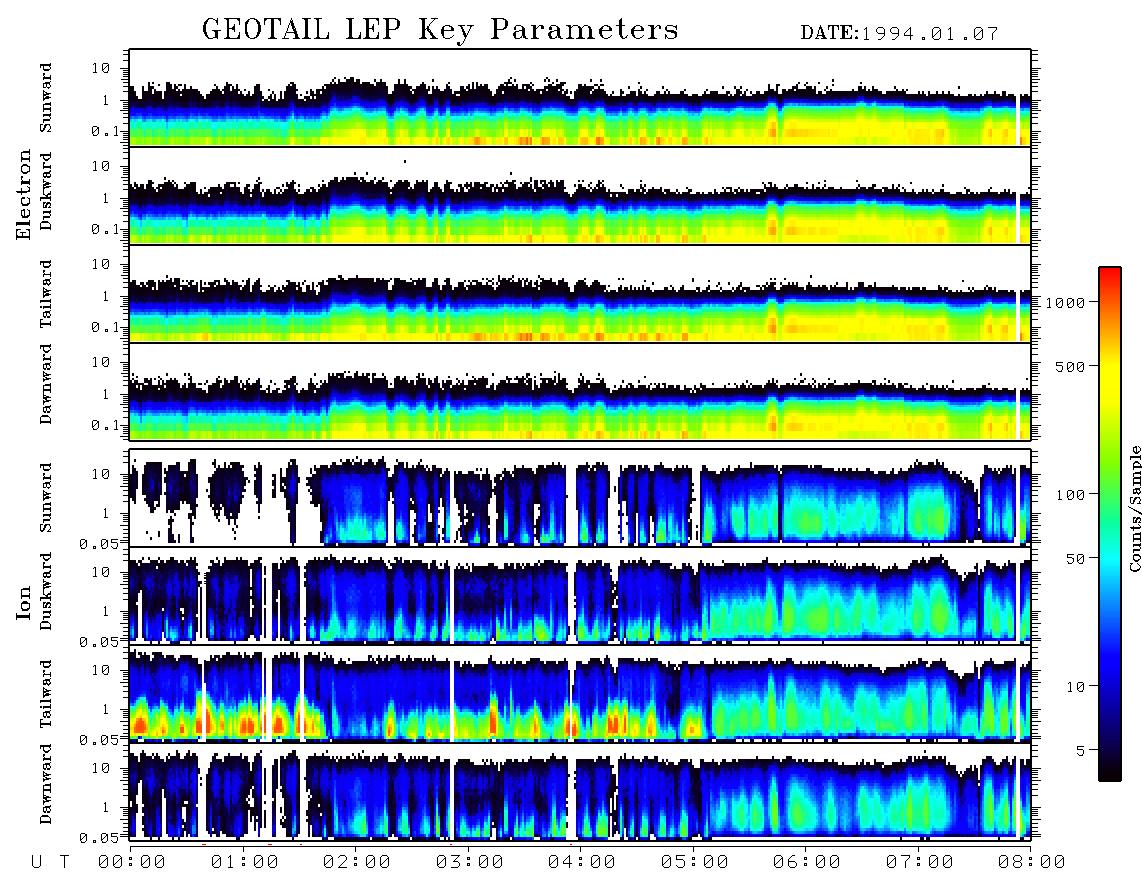
Task: Select the vertical "Electron" group label
Action: coord(24,195)
